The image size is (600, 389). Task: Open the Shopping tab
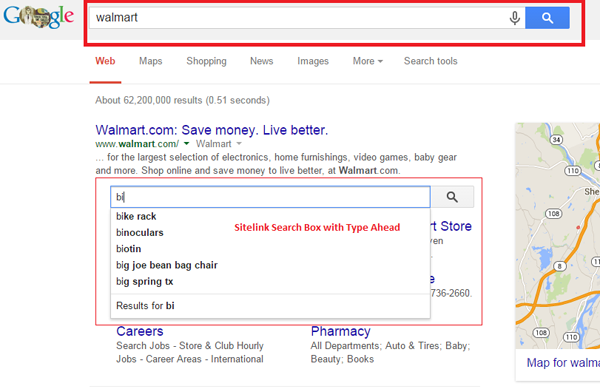point(206,61)
